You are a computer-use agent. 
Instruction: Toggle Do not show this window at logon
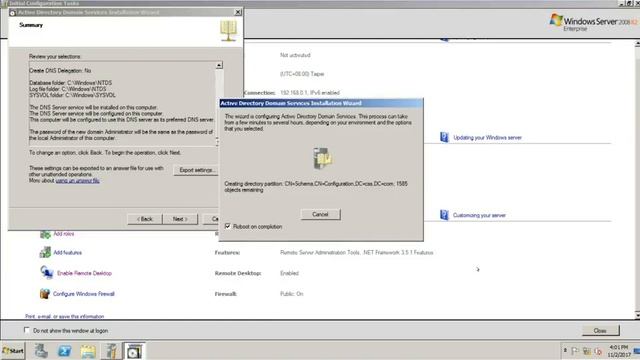[27, 330]
